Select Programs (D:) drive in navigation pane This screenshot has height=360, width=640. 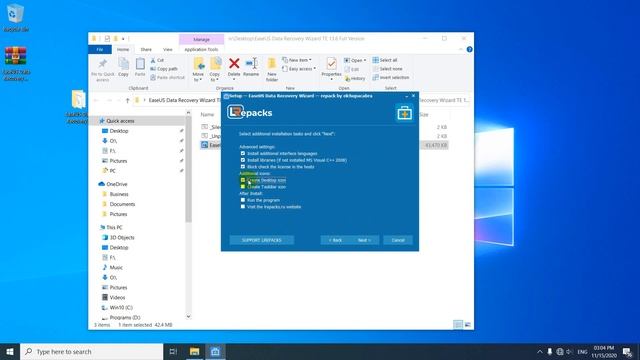124,317
